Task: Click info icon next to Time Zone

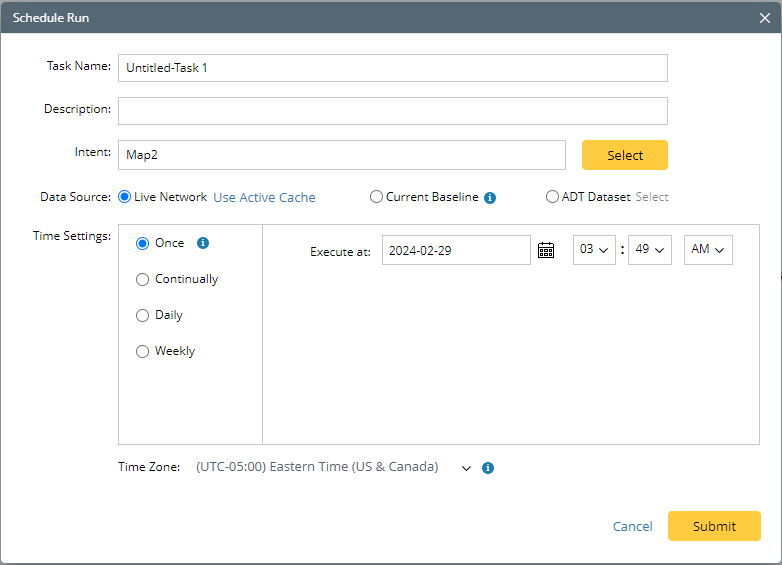Action: pos(488,467)
